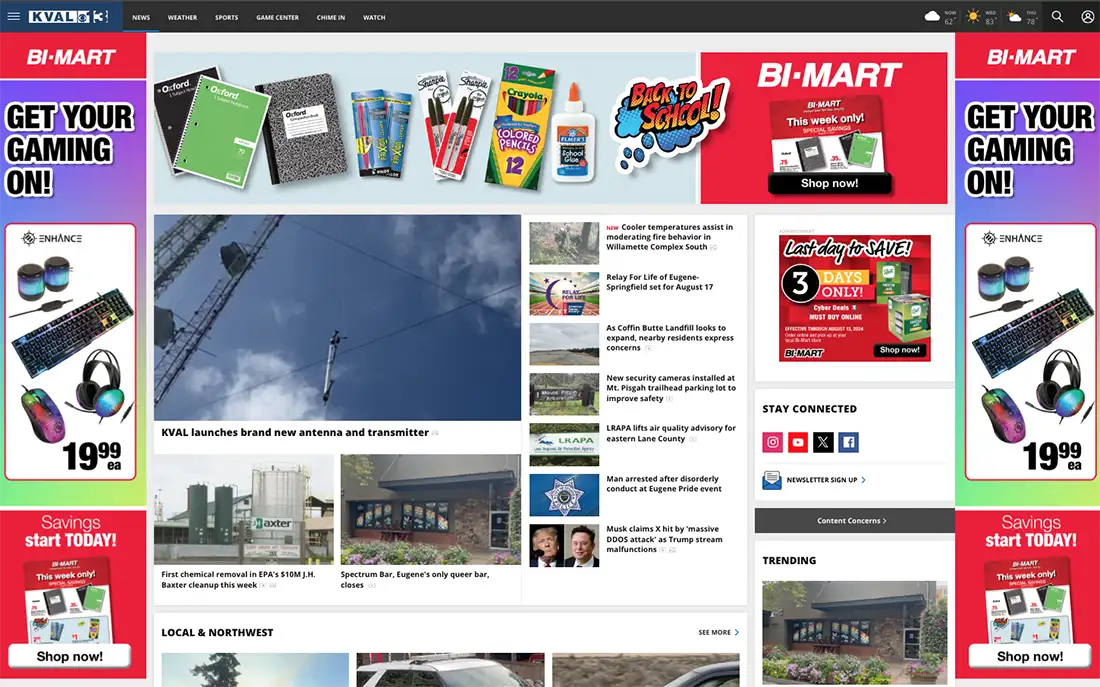Open Spectrum Bar closes headline
The height and width of the screenshot is (687, 1100).
tap(415, 580)
